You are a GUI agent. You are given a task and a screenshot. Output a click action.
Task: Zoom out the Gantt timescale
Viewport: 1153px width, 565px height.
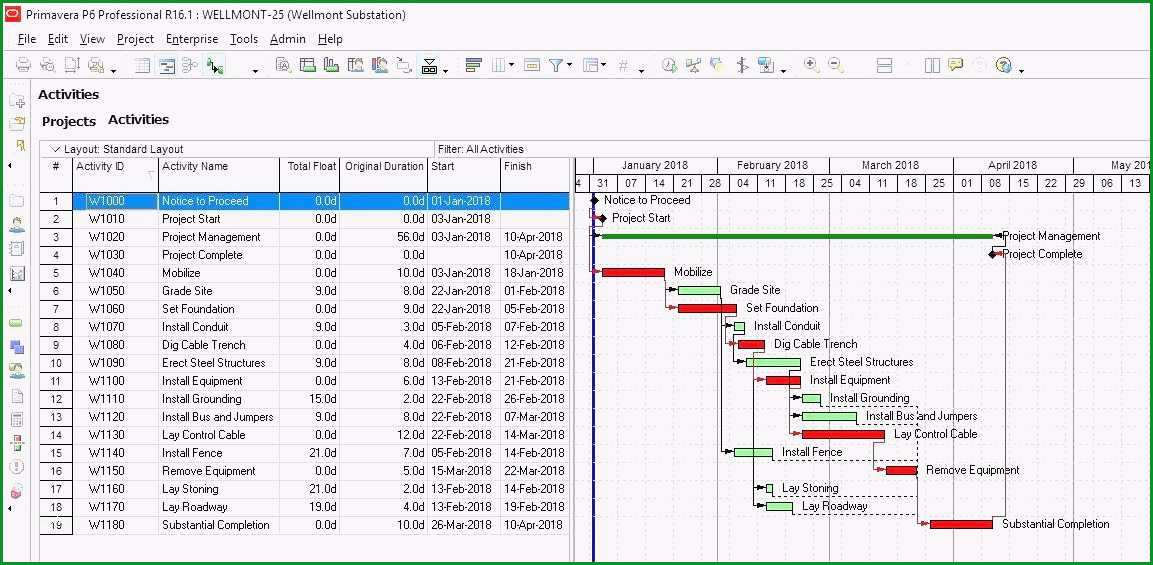835,65
